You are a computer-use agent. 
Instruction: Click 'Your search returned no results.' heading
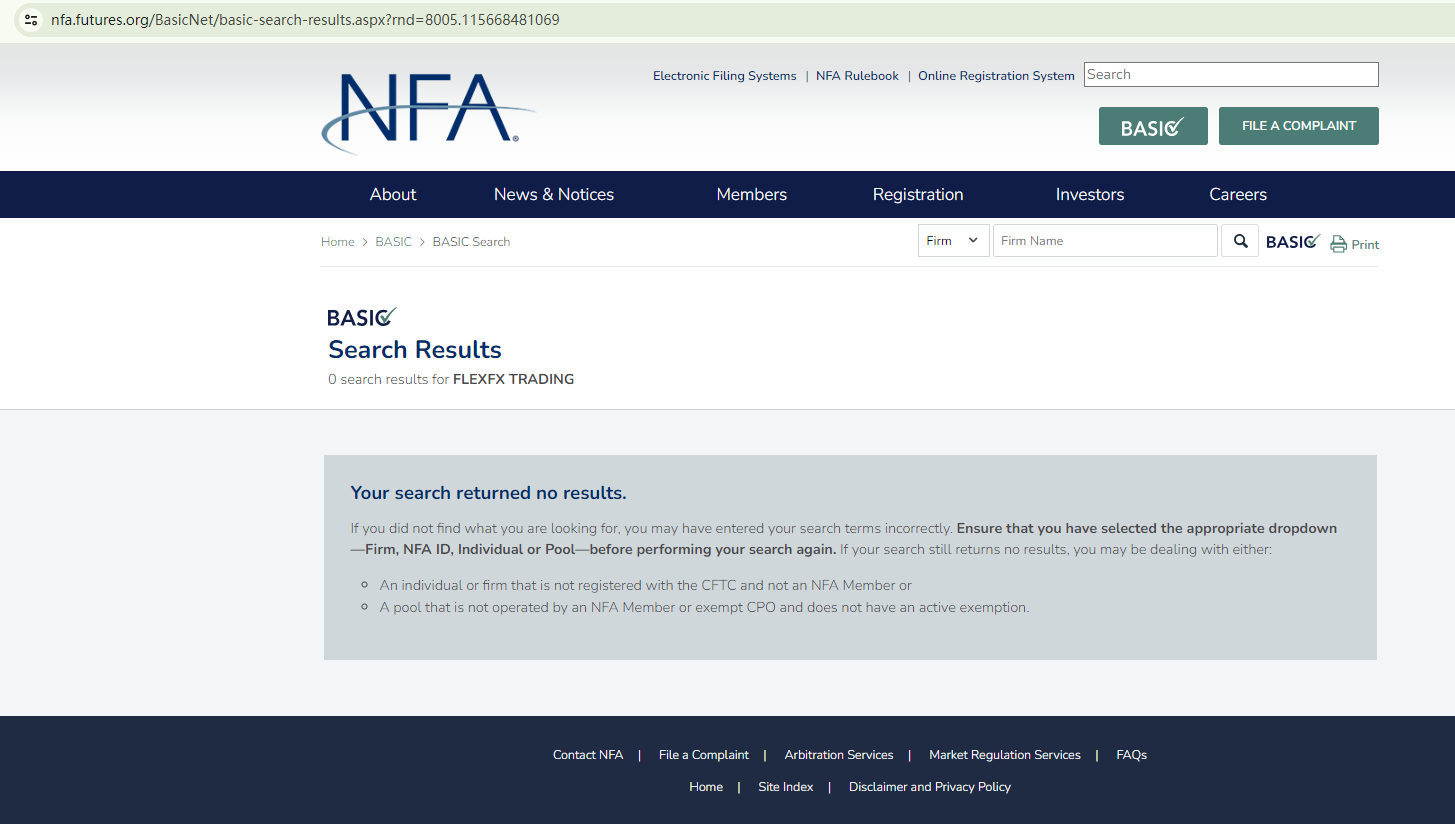click(x=489, y=493)
